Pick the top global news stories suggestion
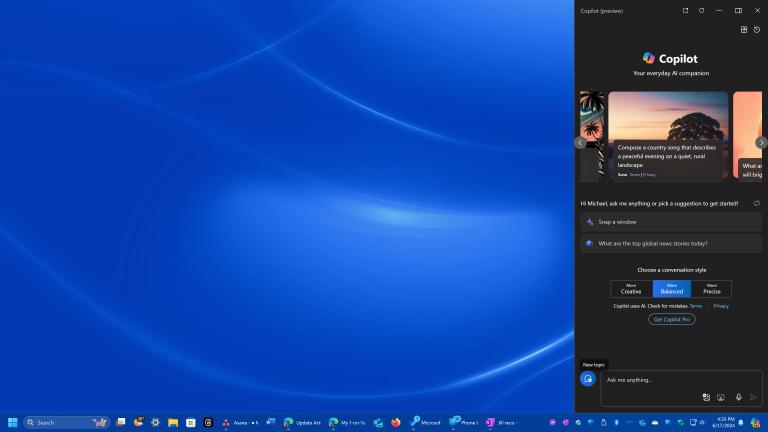The height and width of the screenshot is (432, 768). point(671,243)
